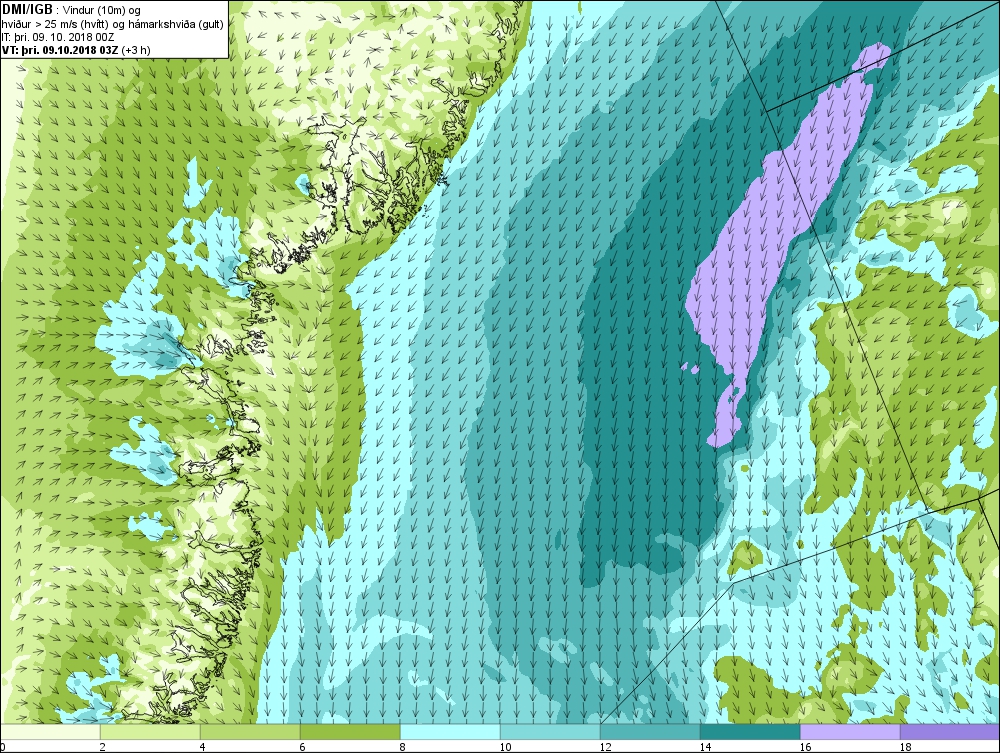Click the DMI/IGB title text
Viewport: 1000px width, 753px height.
point(28,10)
